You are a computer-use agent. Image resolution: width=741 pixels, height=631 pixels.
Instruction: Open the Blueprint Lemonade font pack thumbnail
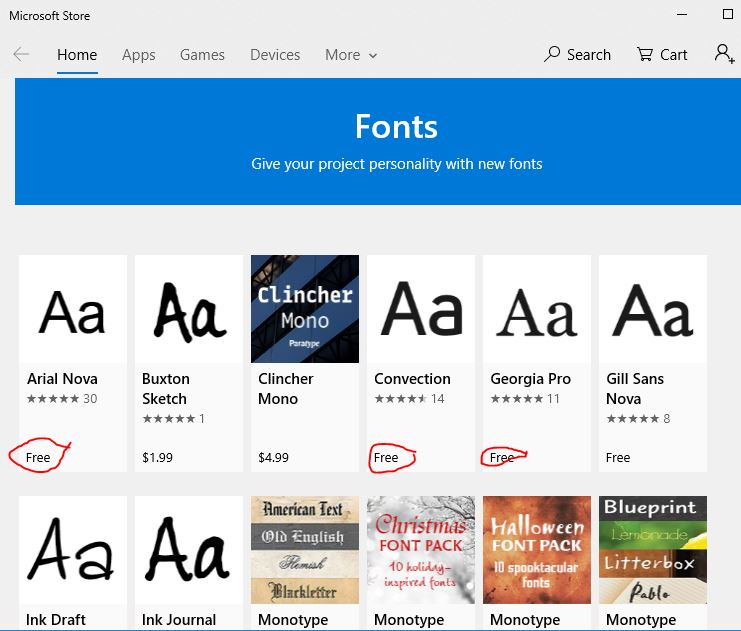[x=653, y=550]
